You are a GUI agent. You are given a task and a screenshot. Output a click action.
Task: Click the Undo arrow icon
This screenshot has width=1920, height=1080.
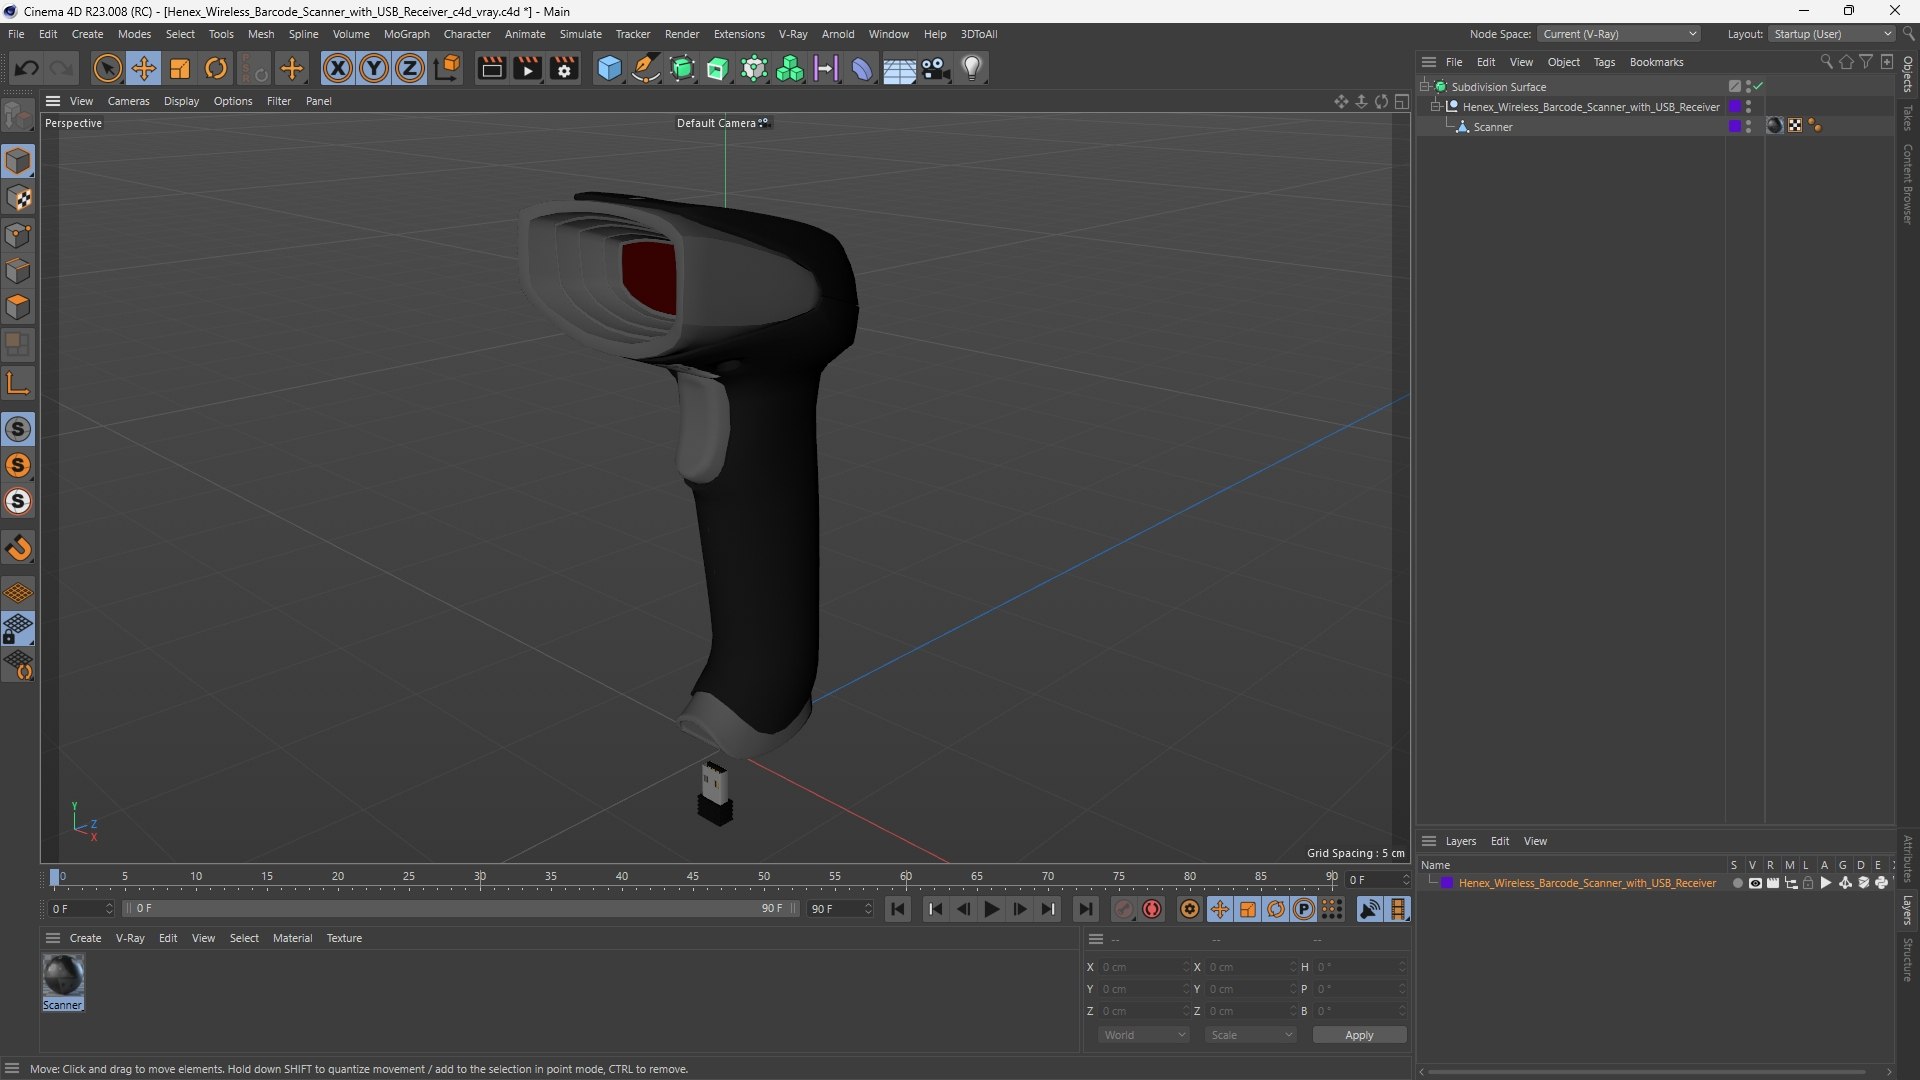[27, 68]
